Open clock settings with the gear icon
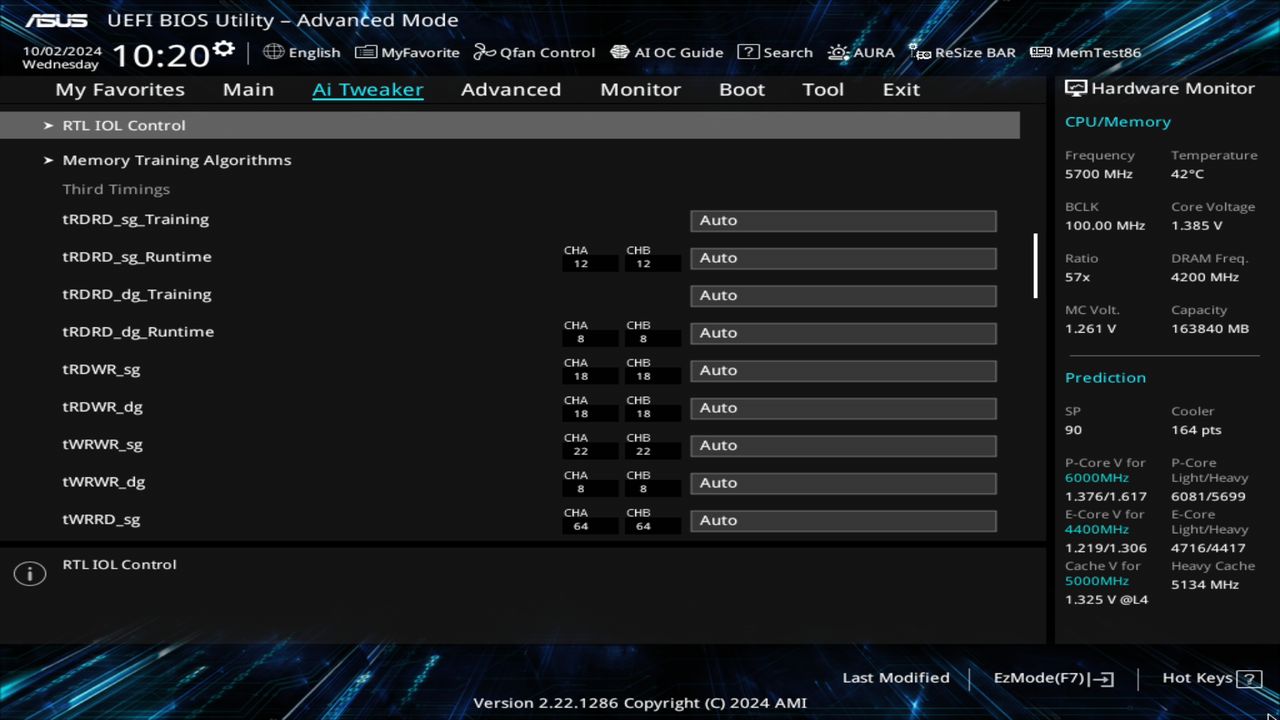The image size is (1280, 720). [224, 45]
